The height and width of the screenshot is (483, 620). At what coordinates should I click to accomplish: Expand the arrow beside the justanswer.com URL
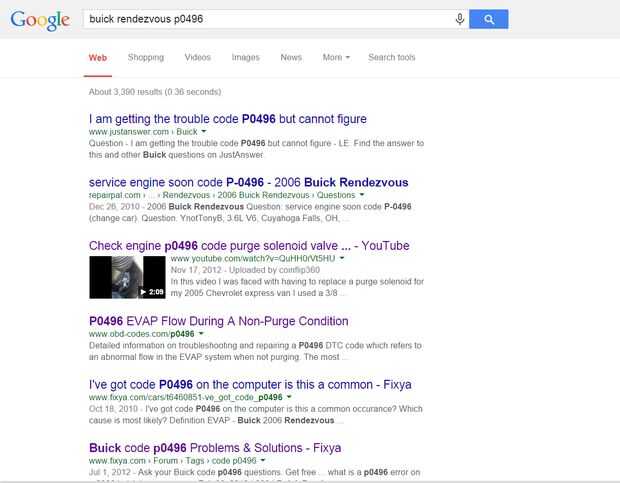203,132
